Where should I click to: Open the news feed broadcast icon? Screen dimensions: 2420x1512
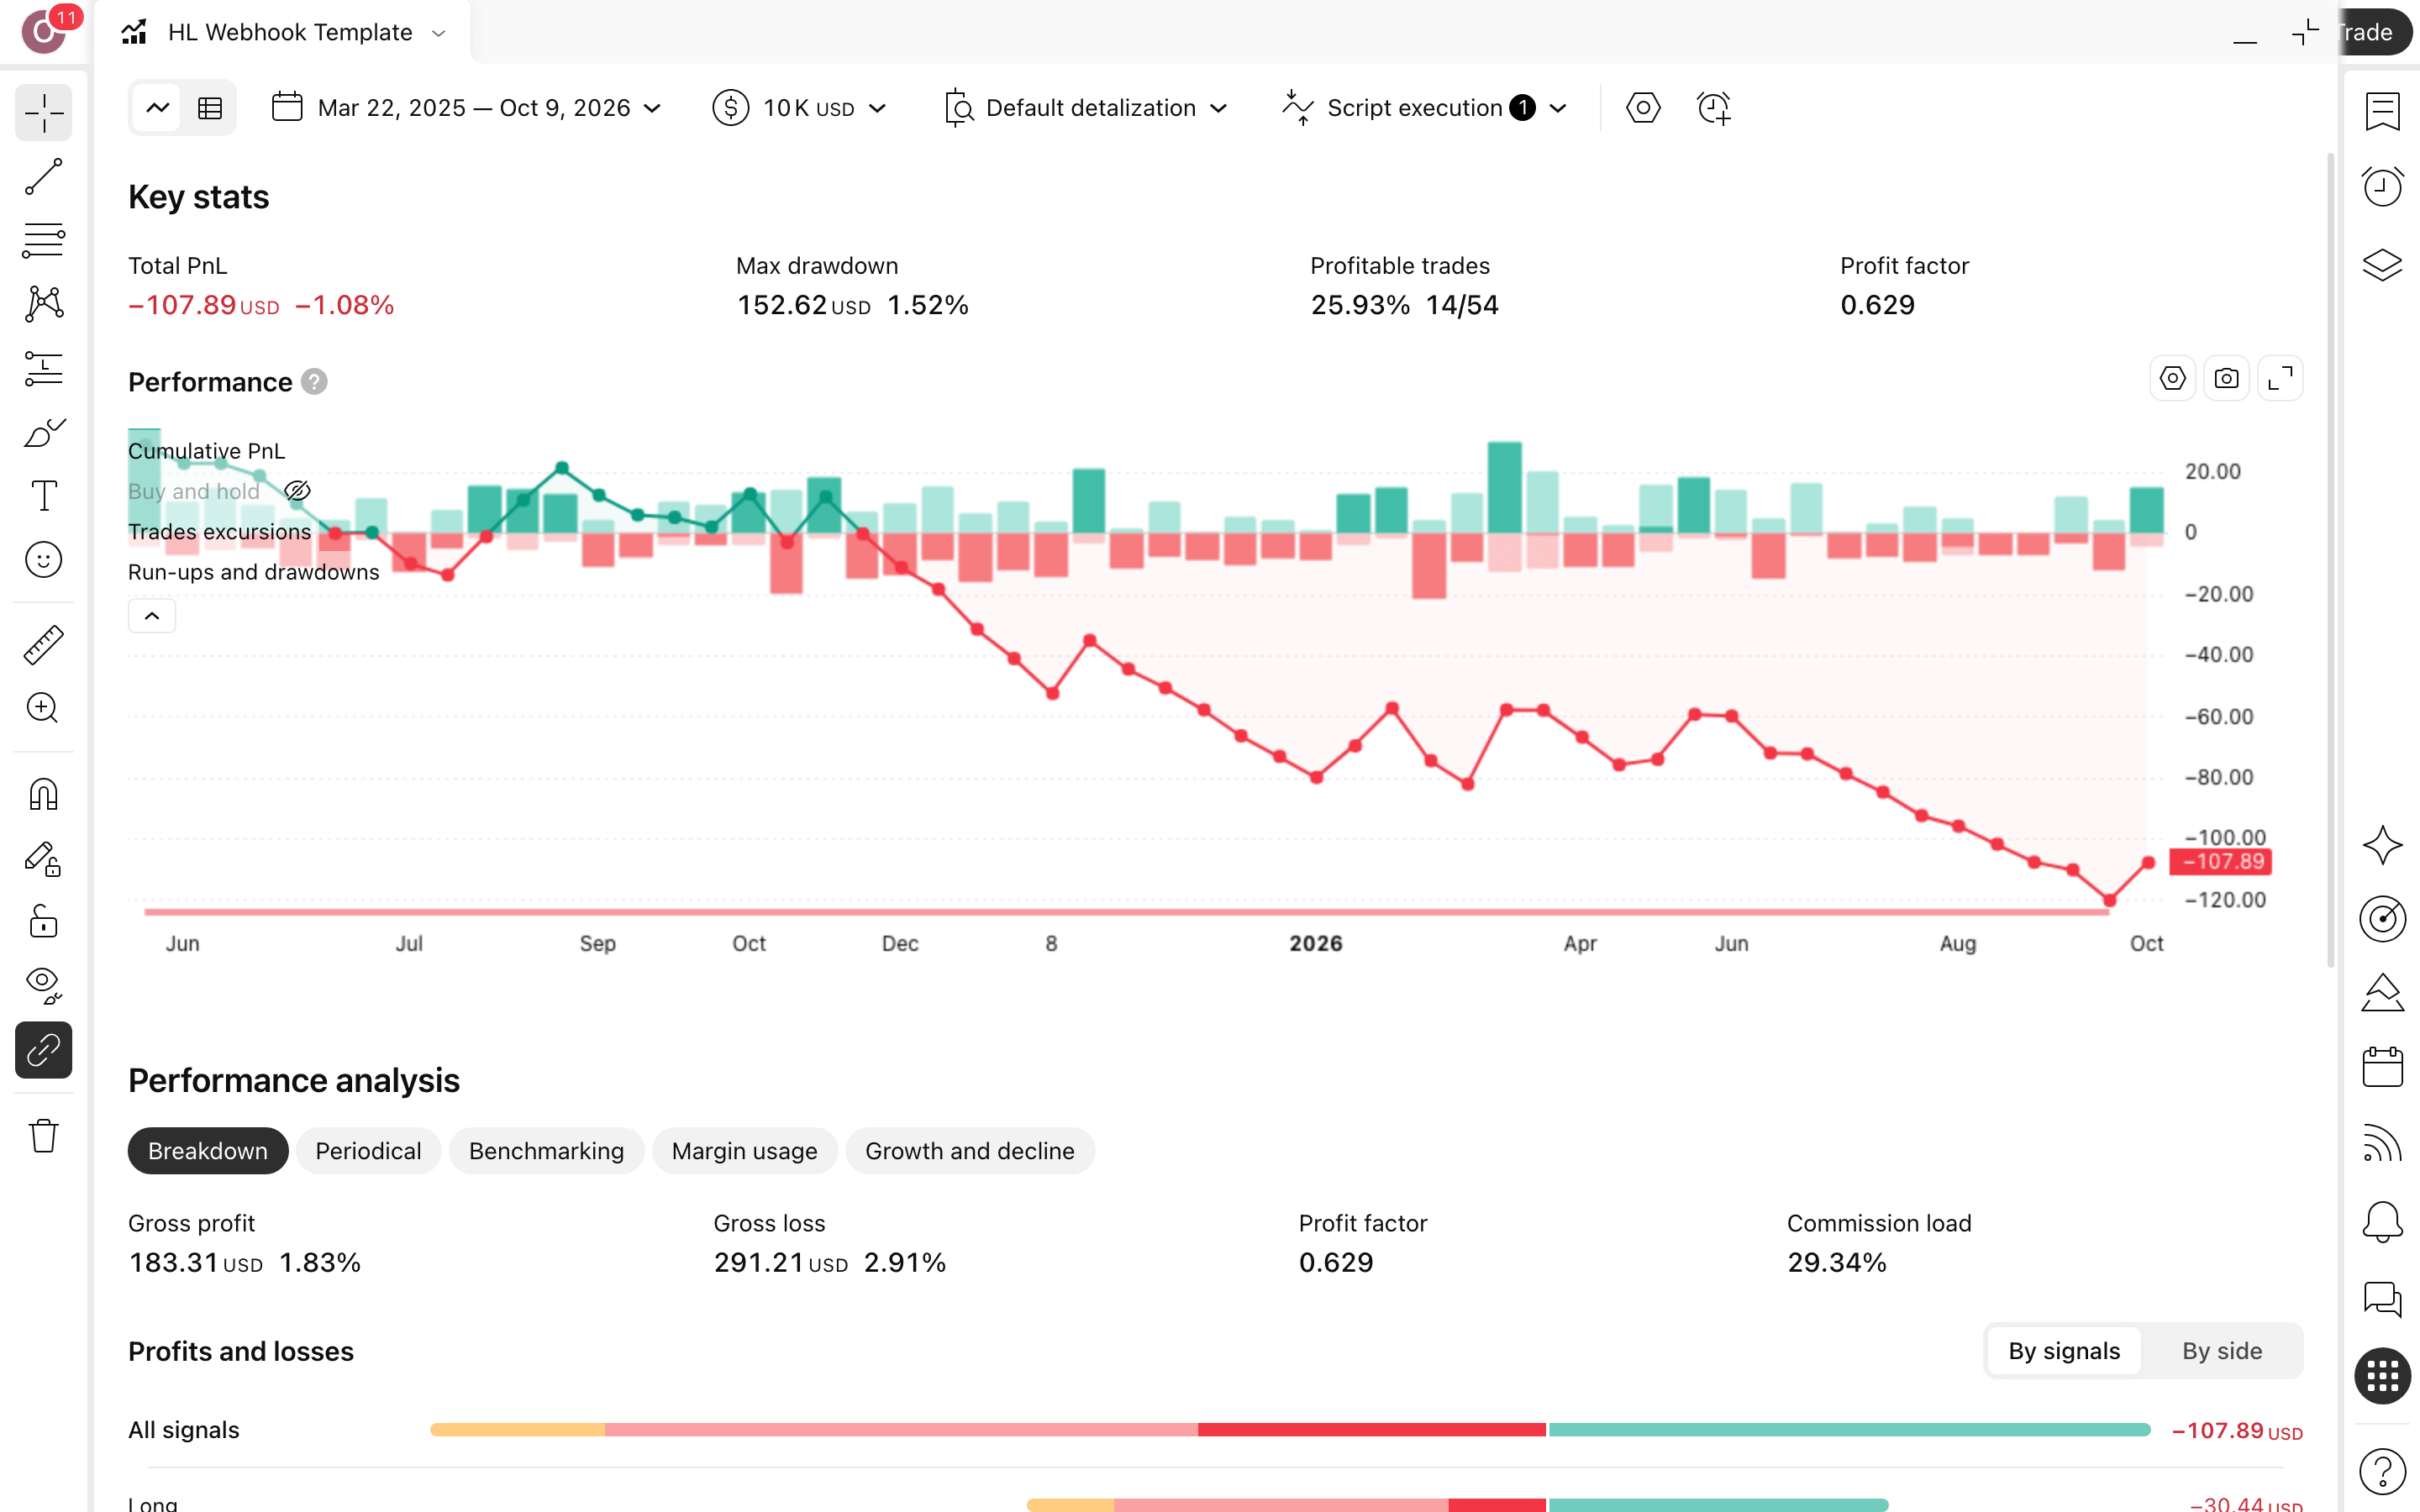coord(2382,1144)
